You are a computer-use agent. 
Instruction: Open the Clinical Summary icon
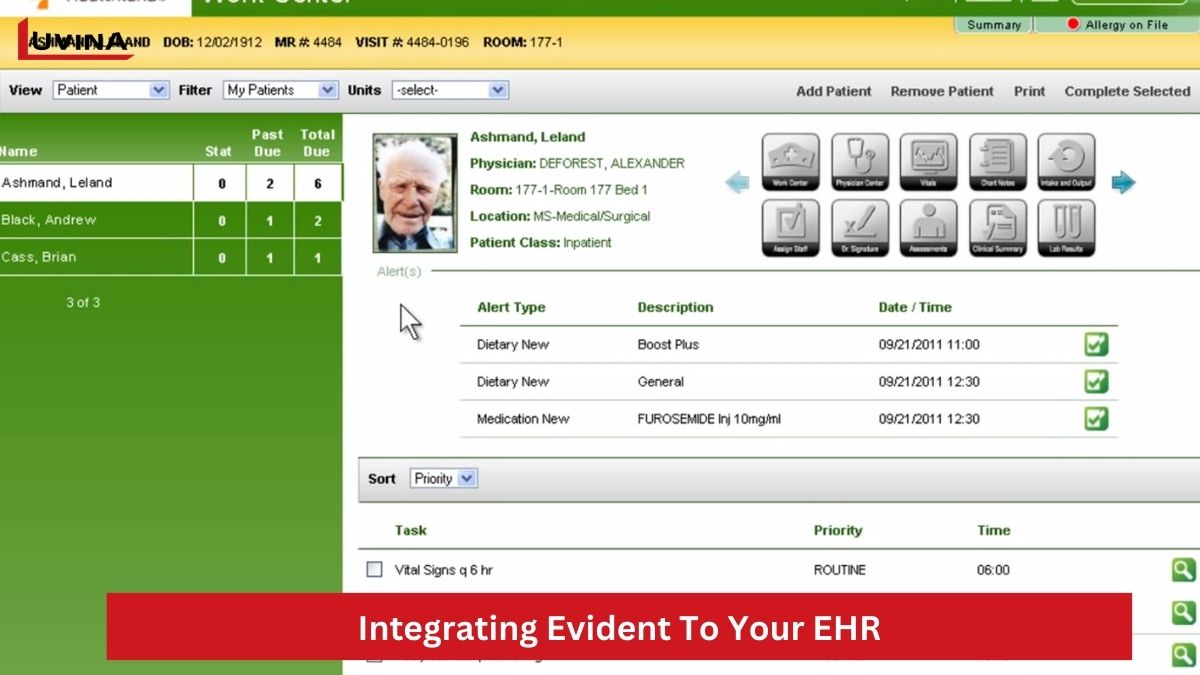pos(997,227)
